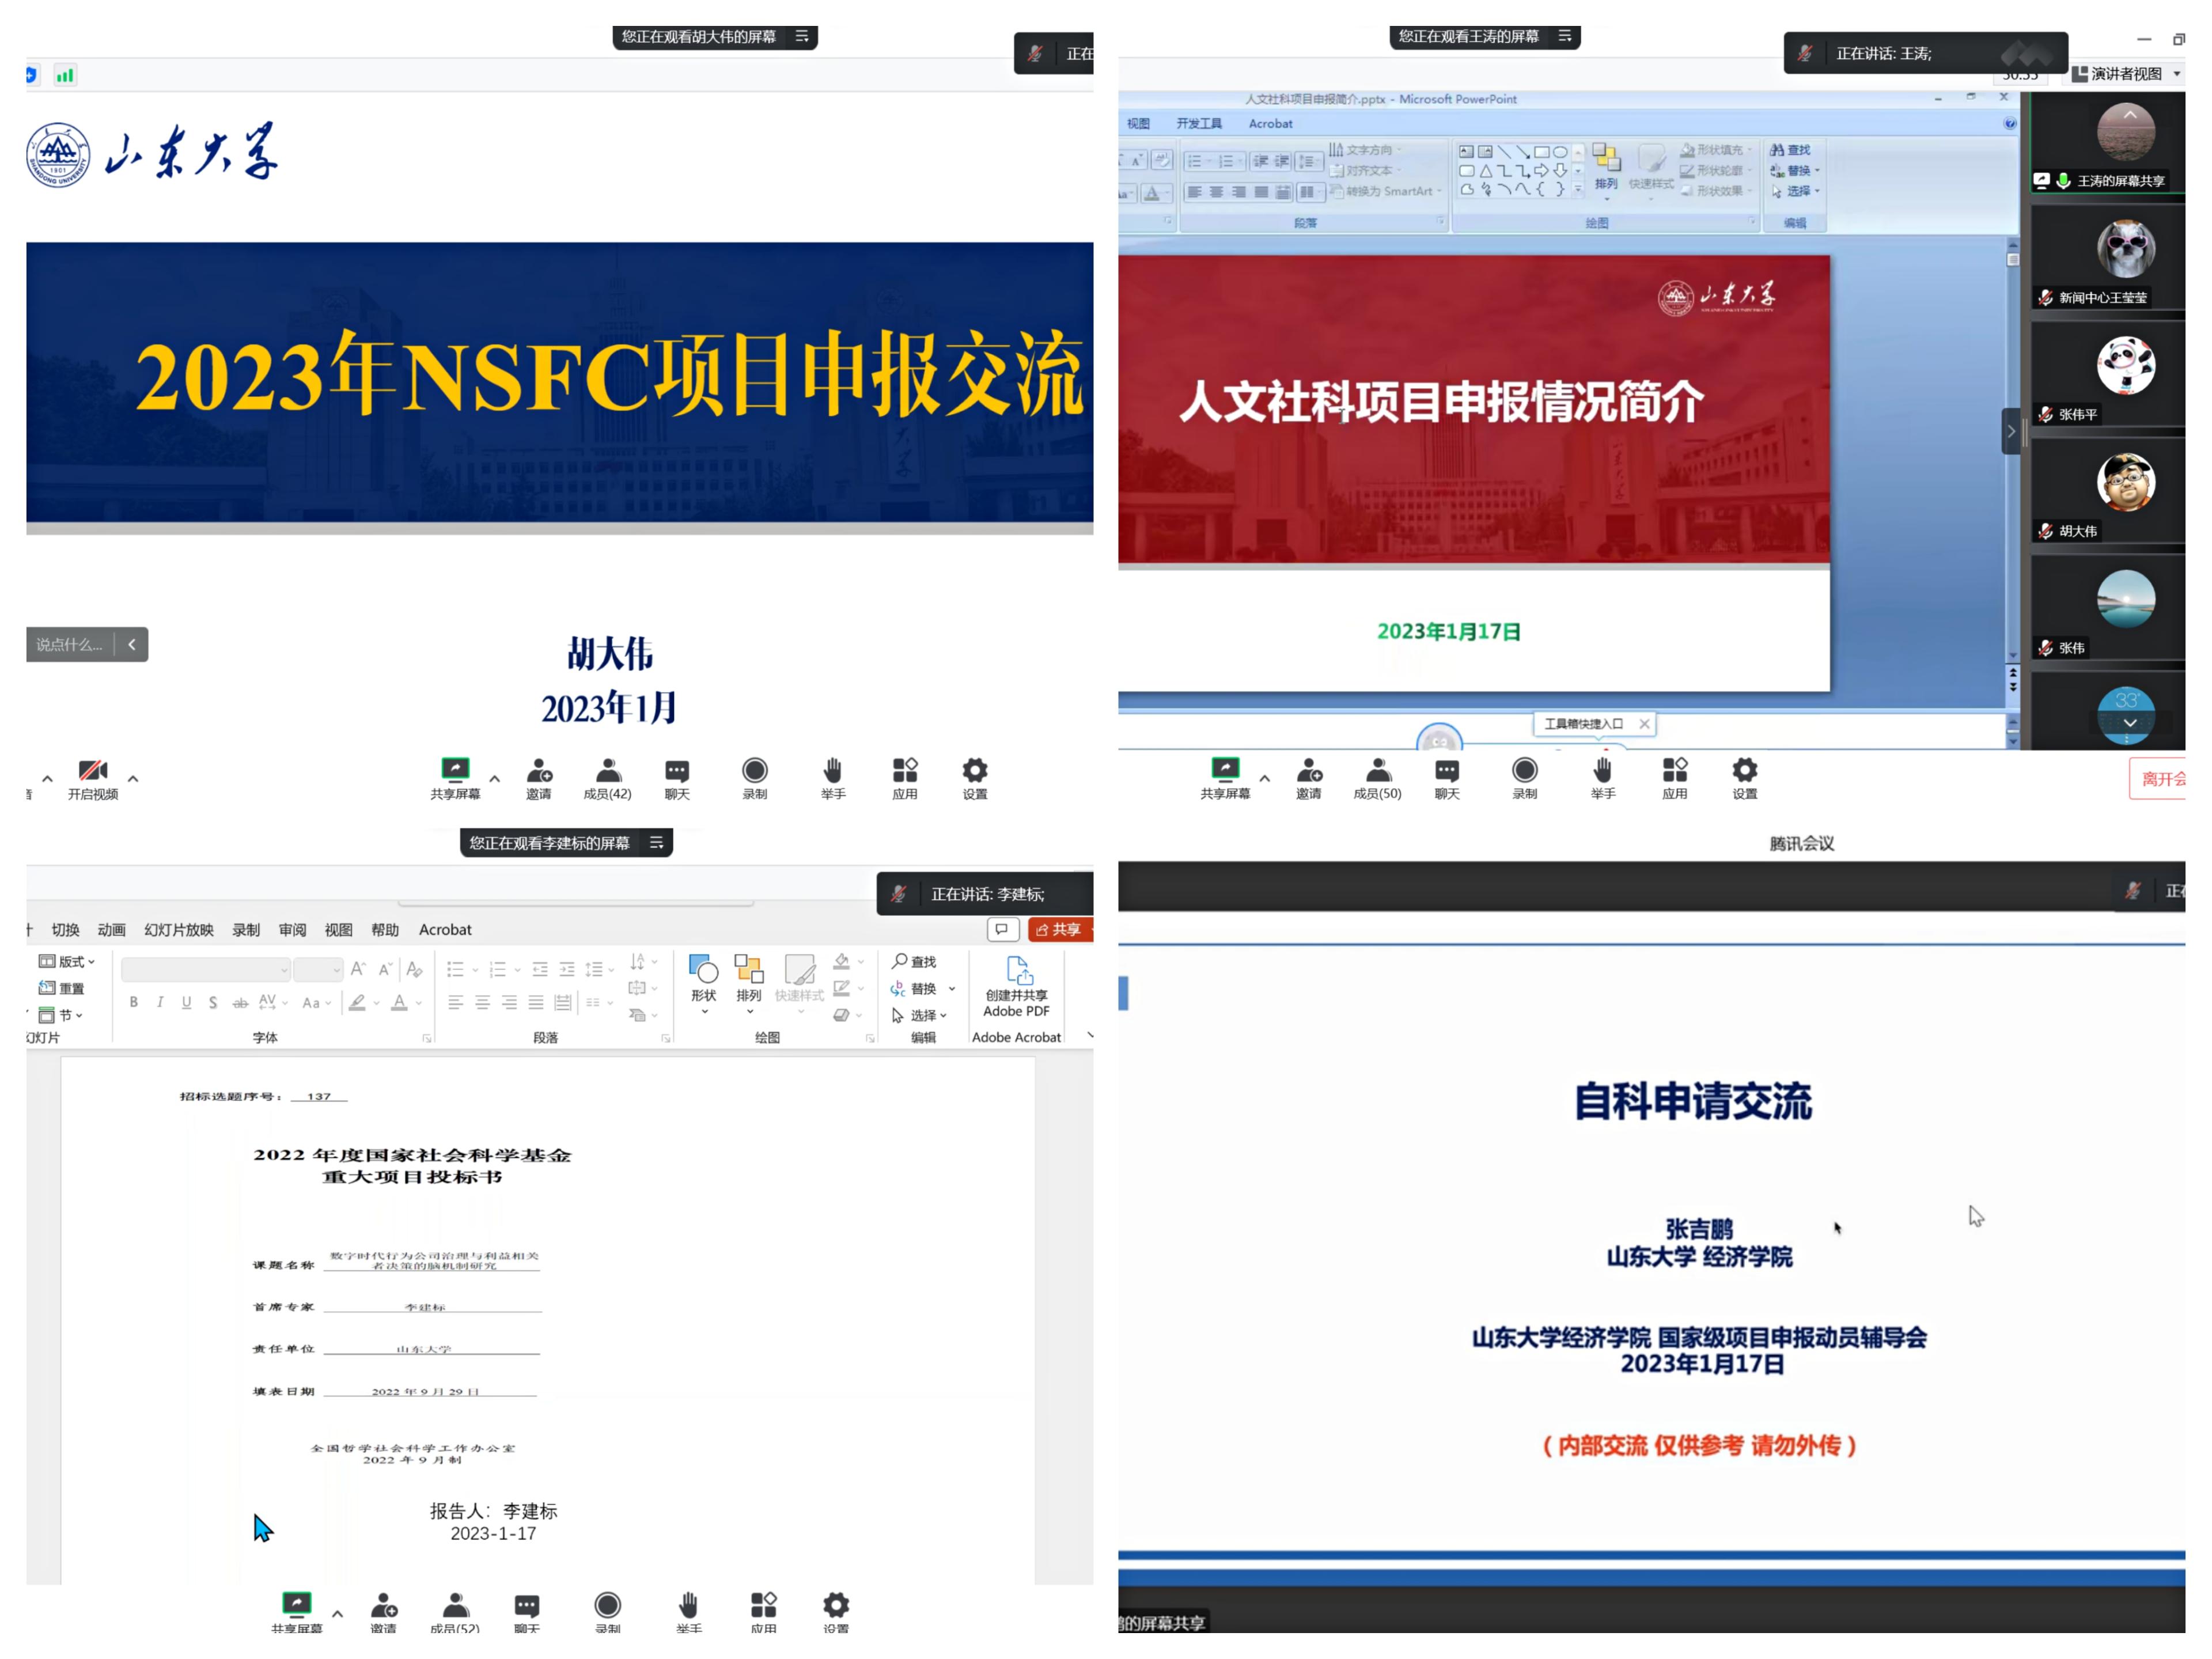Screen dimensions: 2212x1659
Task: Click the PowerPoint help question-mark icon
Action: (2010, 124)
